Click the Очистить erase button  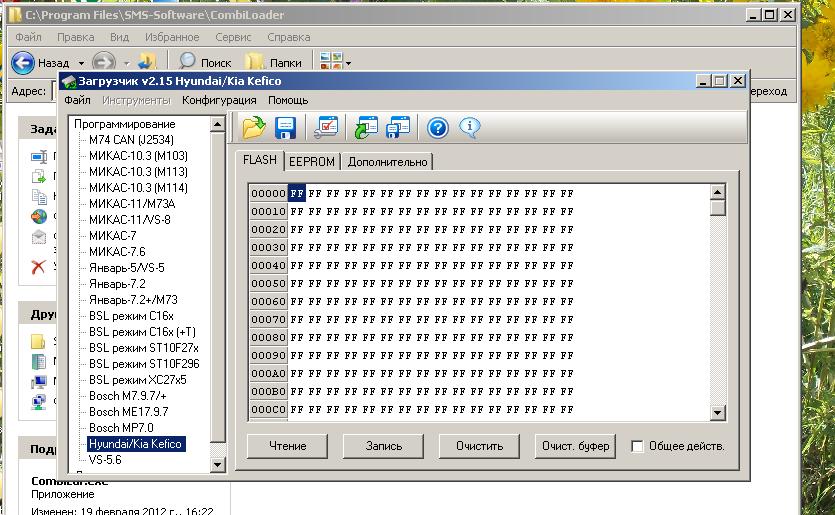479,446
